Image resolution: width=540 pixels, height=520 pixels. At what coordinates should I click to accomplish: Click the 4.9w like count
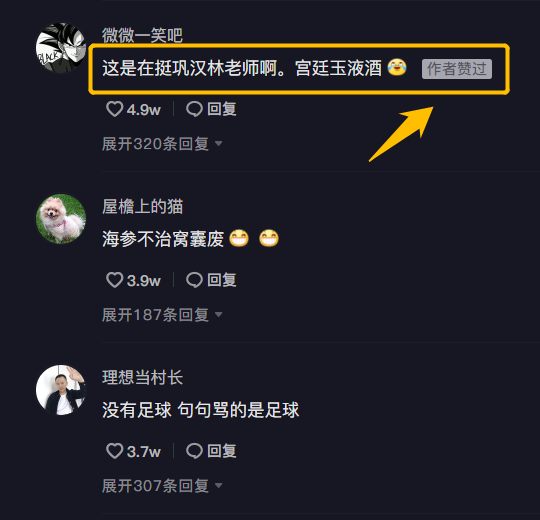pyautogui.click(x=144, y=110)
